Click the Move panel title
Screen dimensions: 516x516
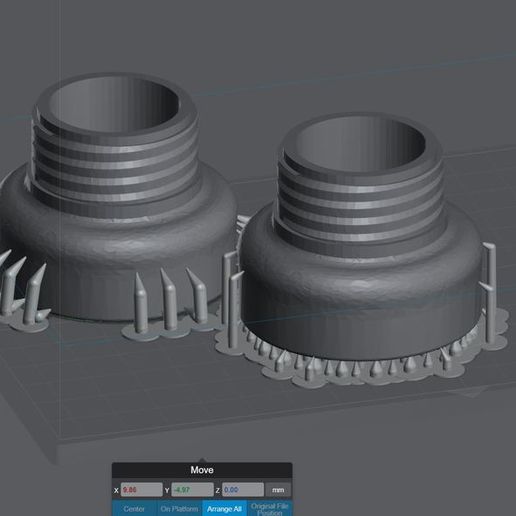202,470
